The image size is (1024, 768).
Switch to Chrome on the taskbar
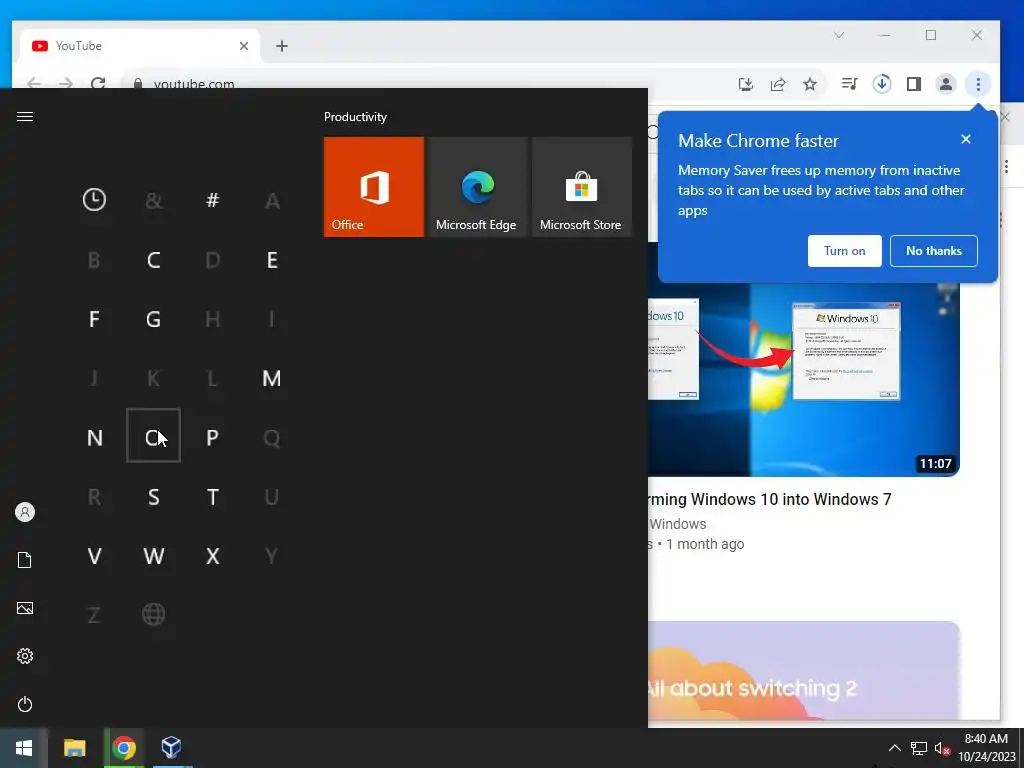(x=123, y=748)
